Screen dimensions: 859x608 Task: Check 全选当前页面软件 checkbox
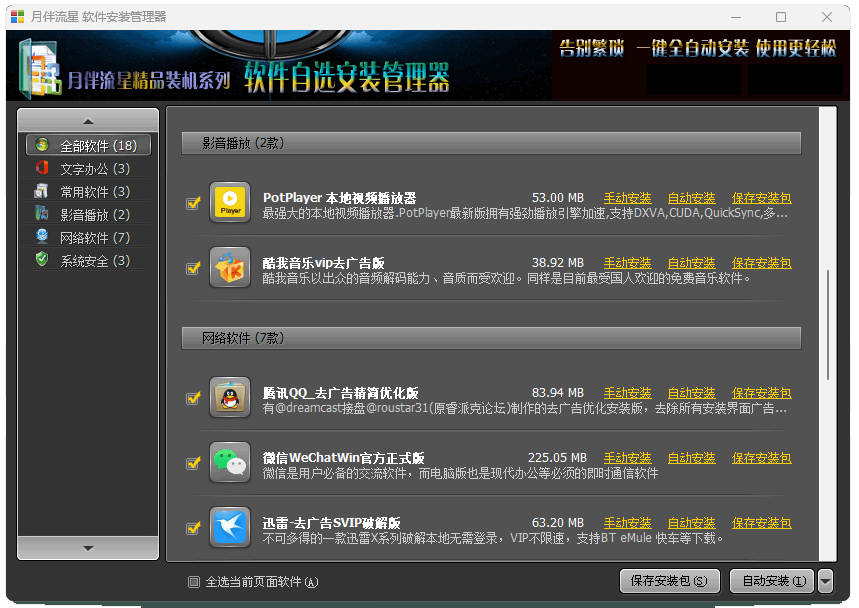coord(194,582)
